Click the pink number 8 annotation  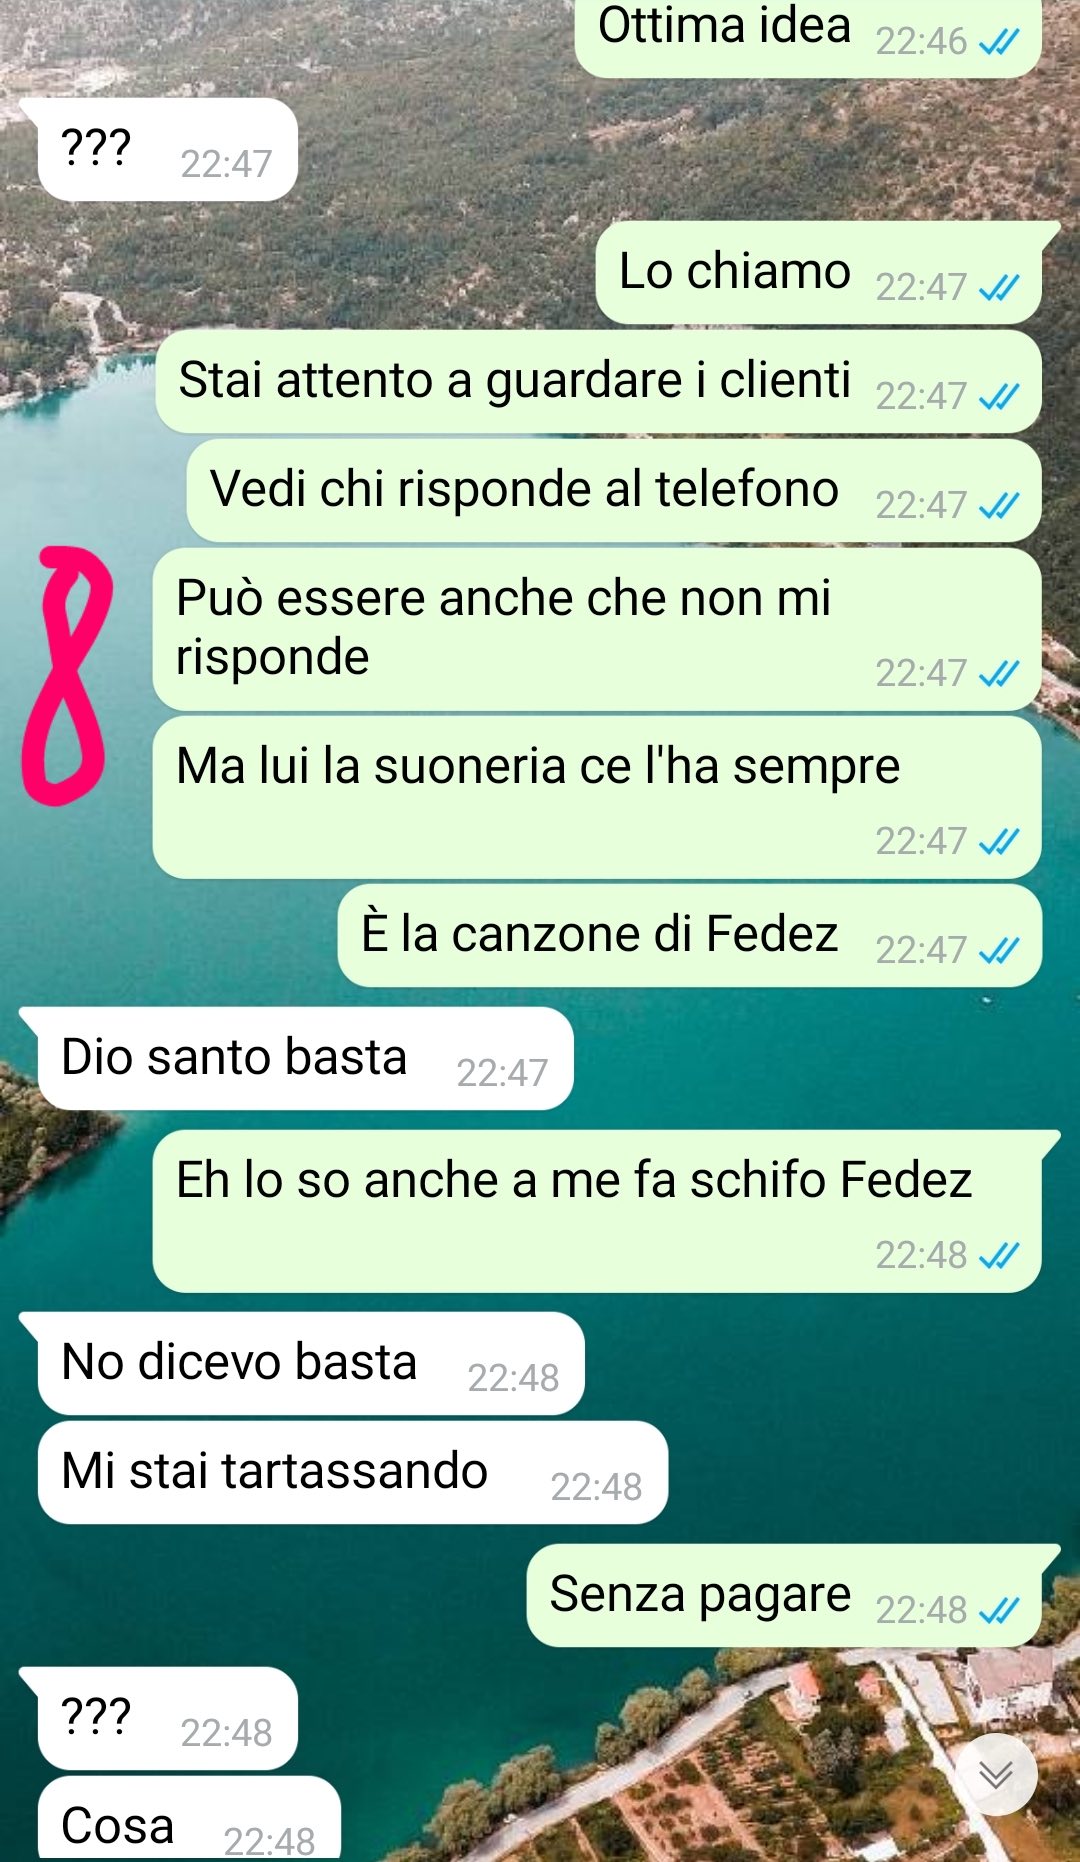tap(67, 676)
